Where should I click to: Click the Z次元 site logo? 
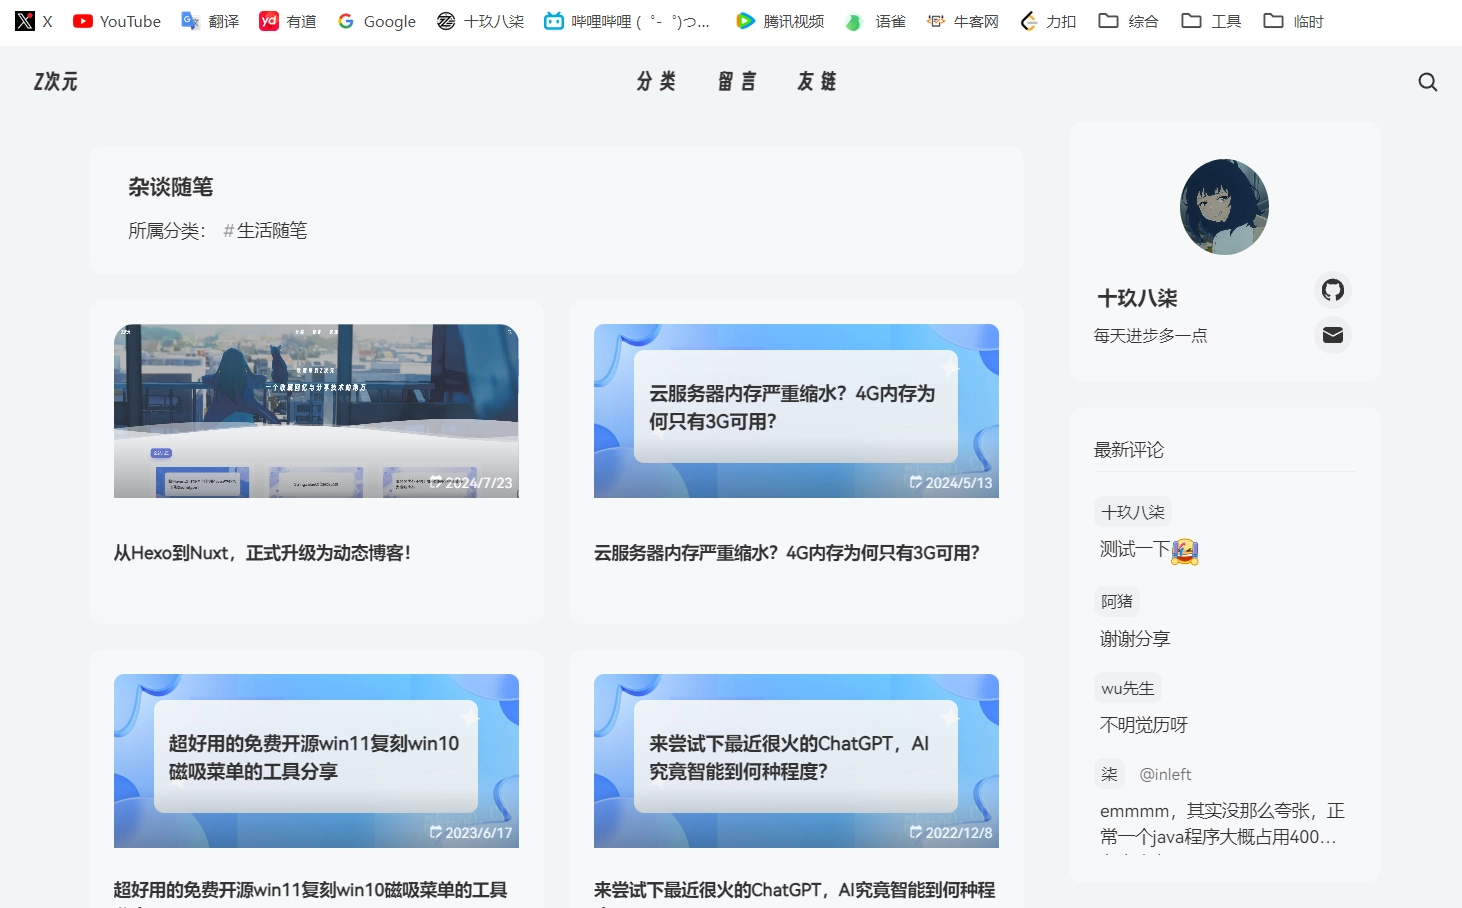(x=56, y=82)
